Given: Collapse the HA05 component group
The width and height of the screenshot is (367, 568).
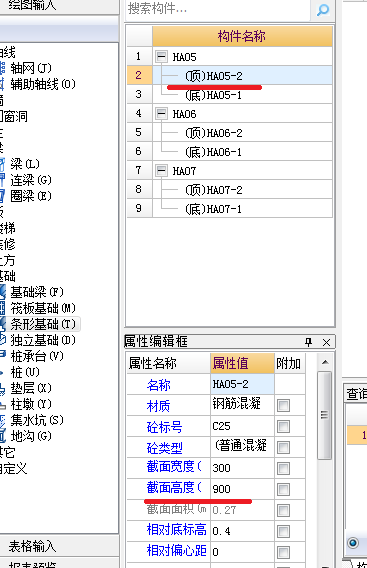Looking at the screenshot, I should (161, 56).
